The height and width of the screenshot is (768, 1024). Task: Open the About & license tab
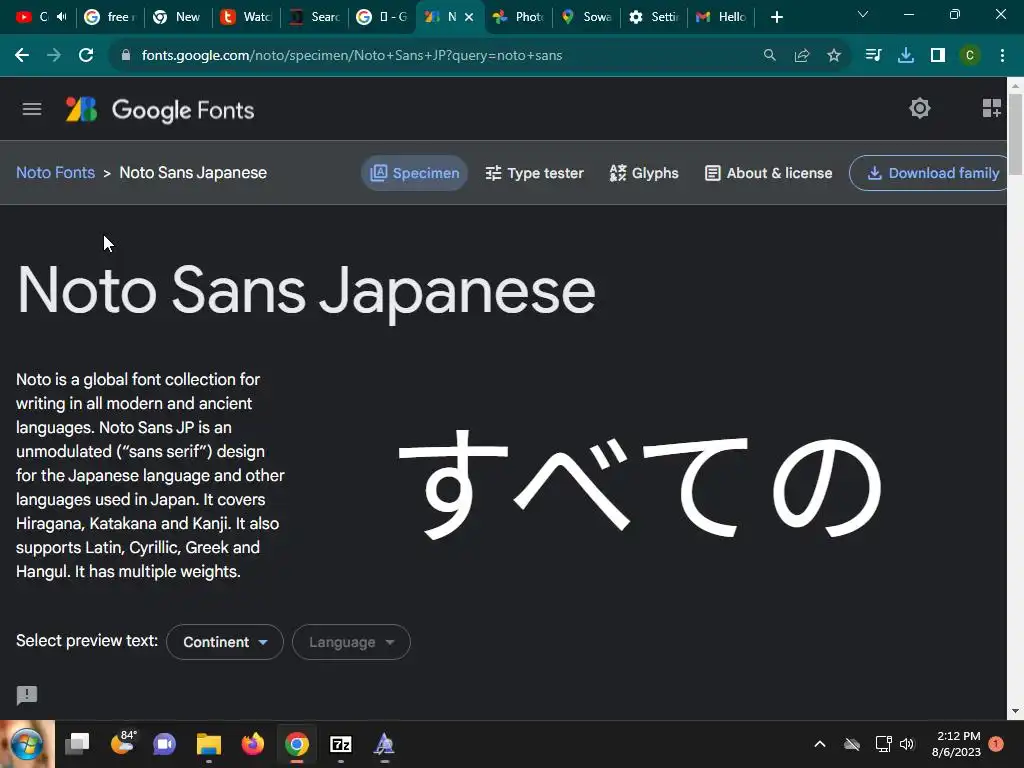[x=769, y=173]
